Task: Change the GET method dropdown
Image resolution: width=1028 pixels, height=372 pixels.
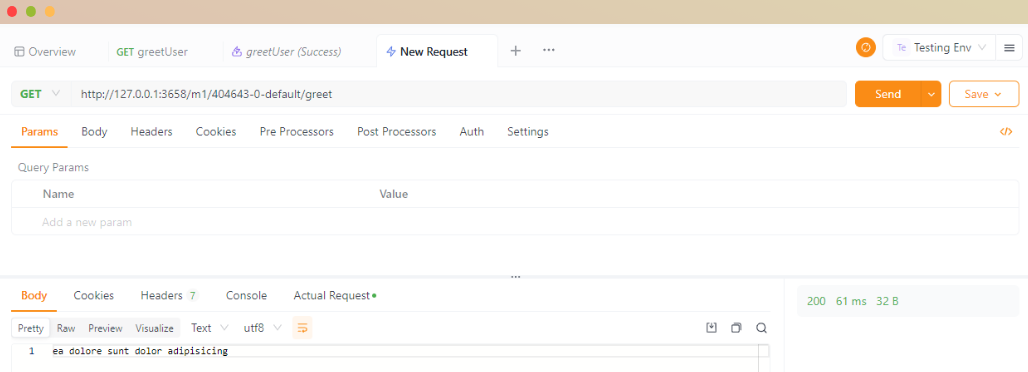Action: point(41,94)
